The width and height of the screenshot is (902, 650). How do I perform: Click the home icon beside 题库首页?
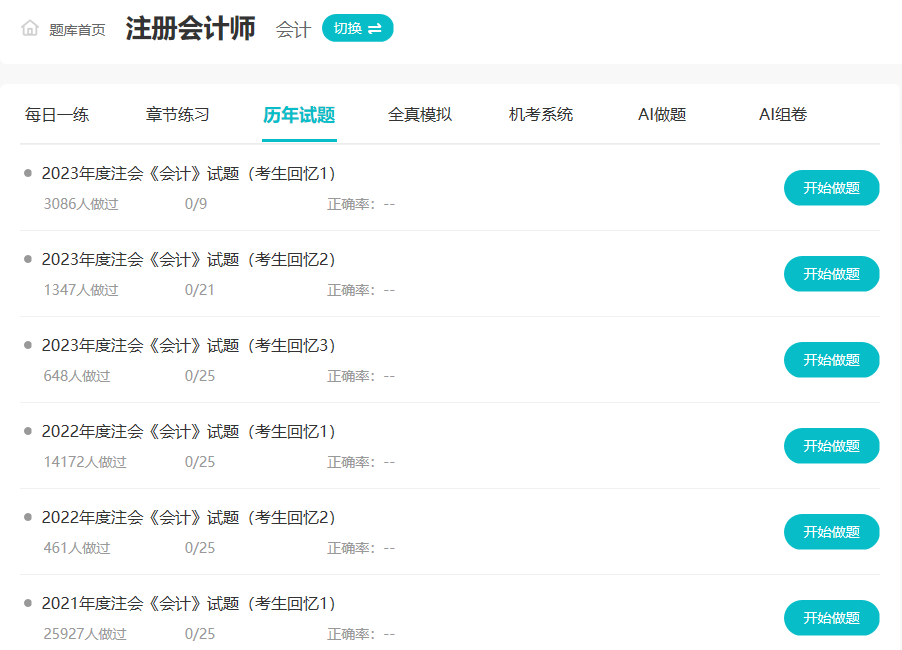coord(30,29)
